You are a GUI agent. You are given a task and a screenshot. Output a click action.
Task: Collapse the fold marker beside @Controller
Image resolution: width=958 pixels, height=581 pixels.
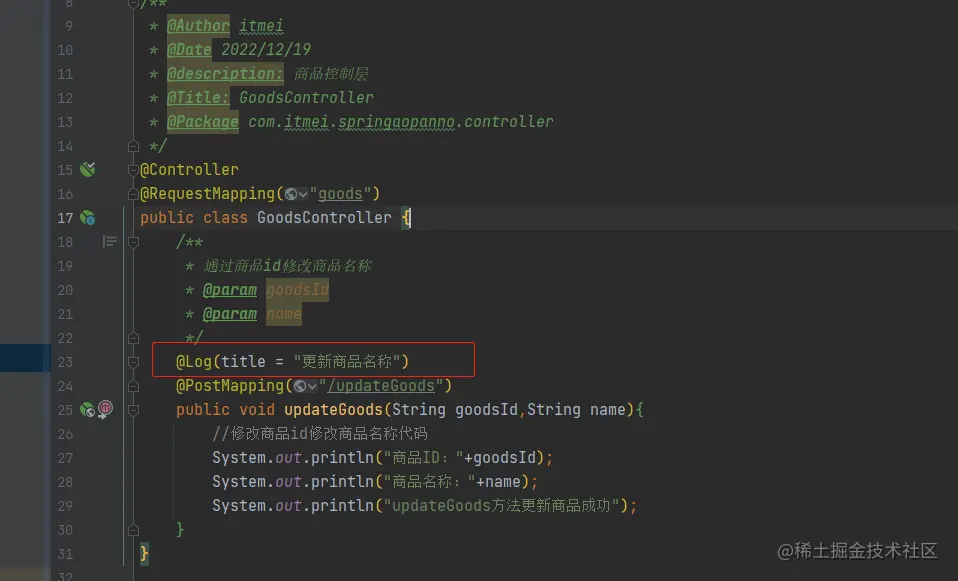point(133,170)
